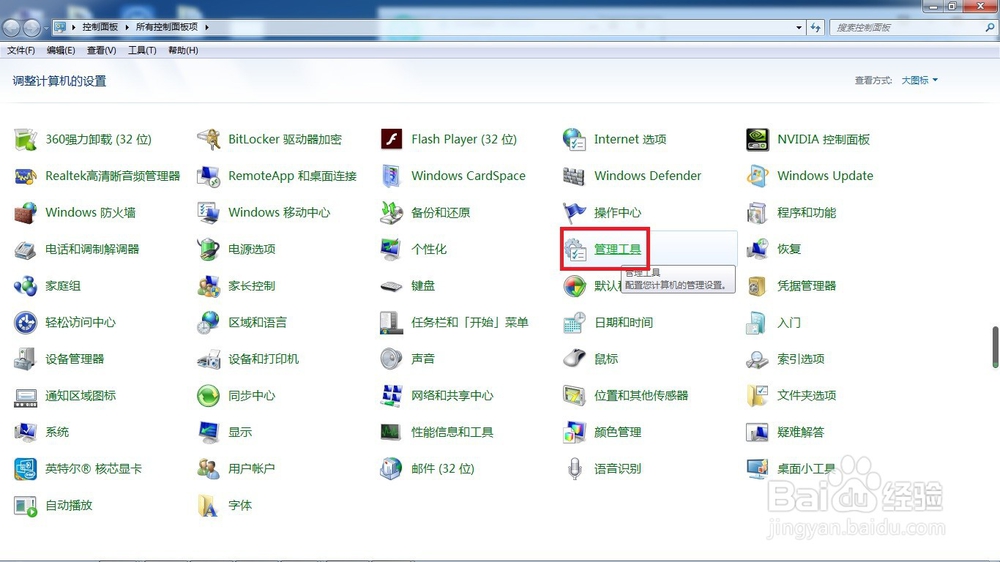
Task: Open 鼠标 icon
Action: pyautogui.click(x=575, y=359)
